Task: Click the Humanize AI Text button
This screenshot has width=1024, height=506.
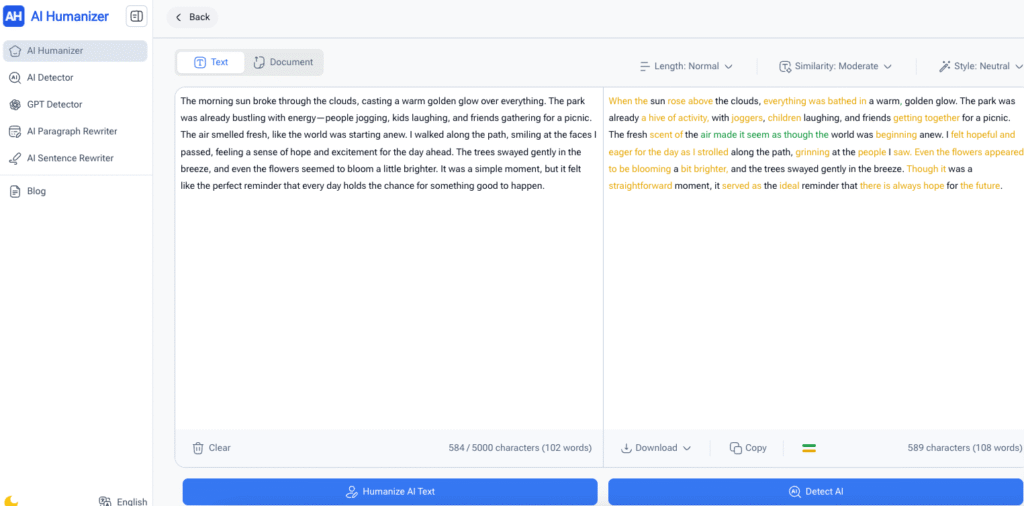Action: pos(390,491)
